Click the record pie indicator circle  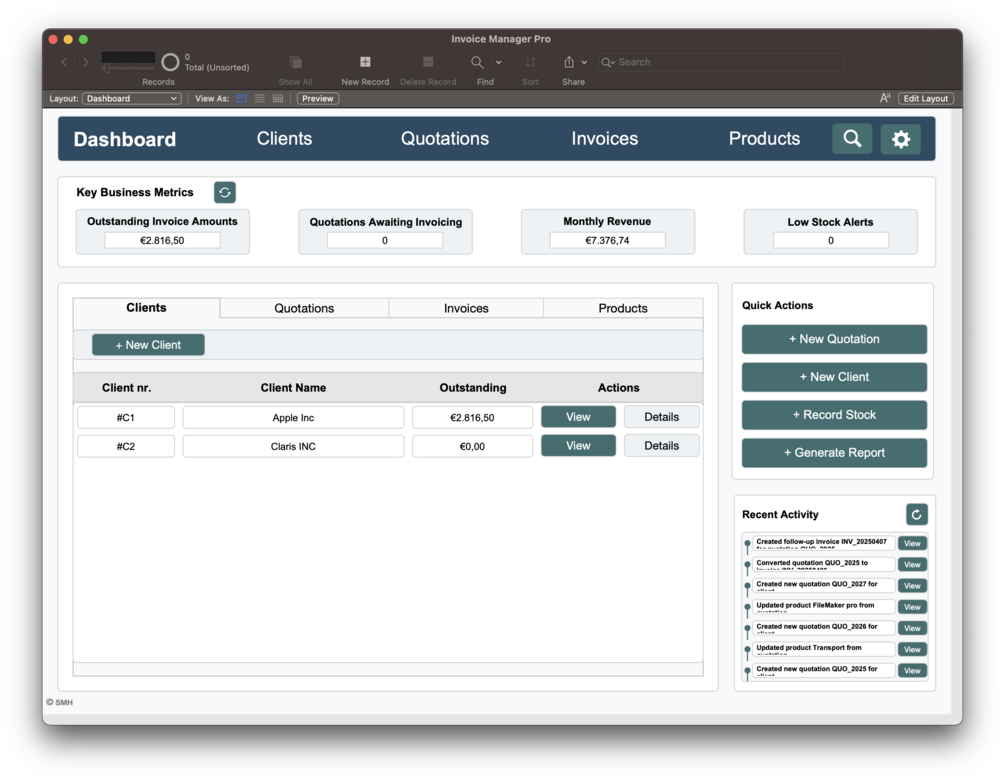coord(170,62)
